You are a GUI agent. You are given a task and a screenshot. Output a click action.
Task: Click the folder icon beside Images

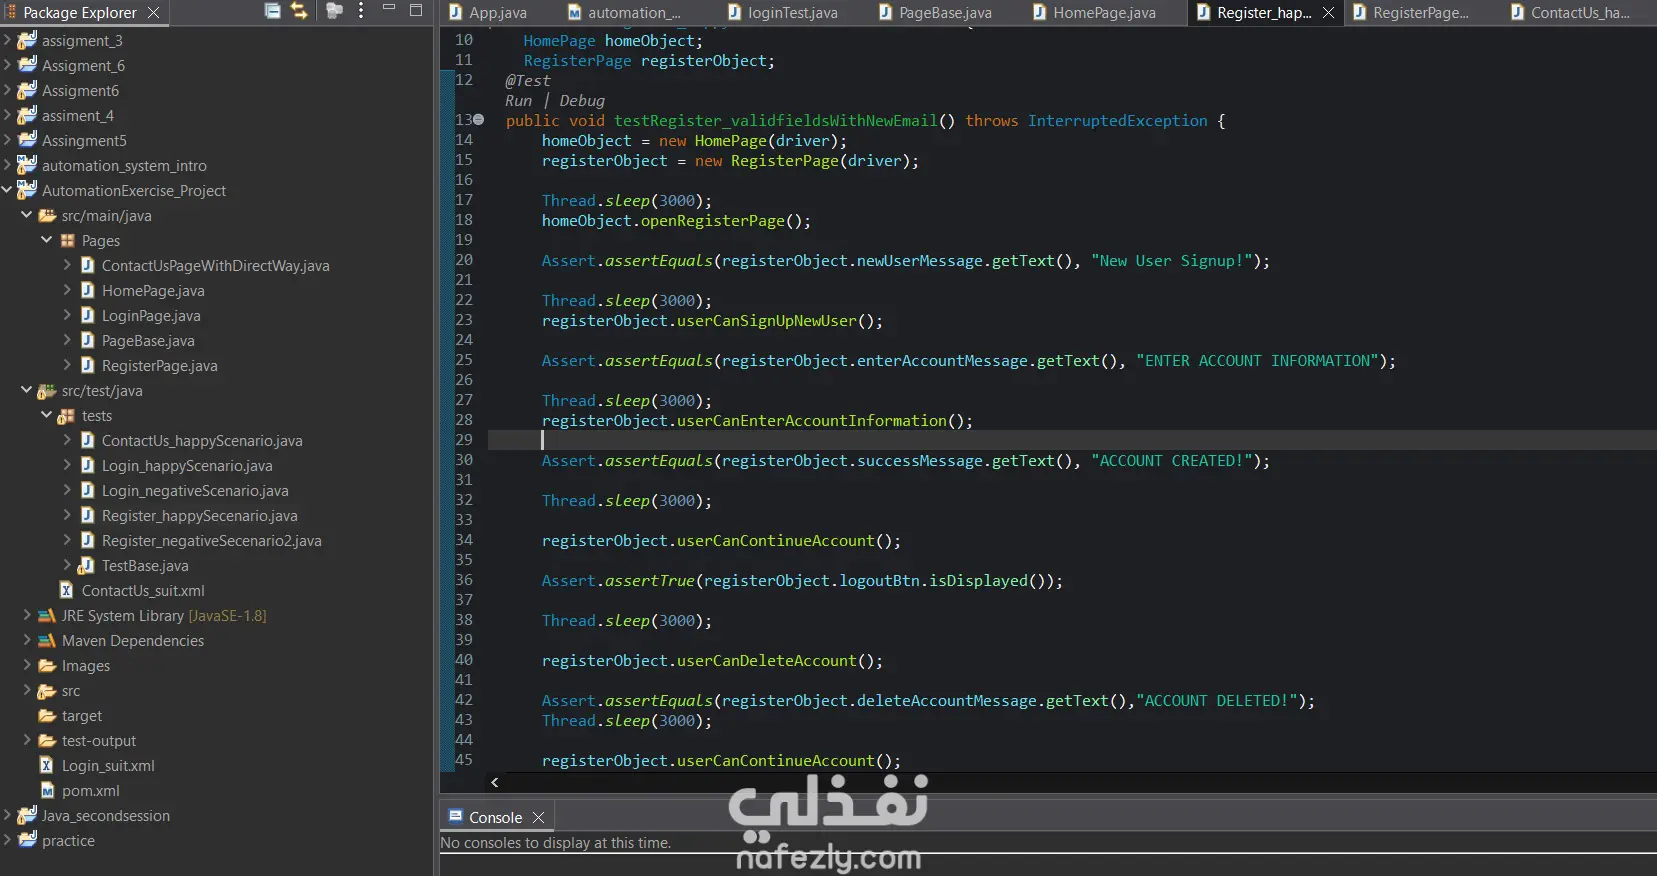coord(47,665)
